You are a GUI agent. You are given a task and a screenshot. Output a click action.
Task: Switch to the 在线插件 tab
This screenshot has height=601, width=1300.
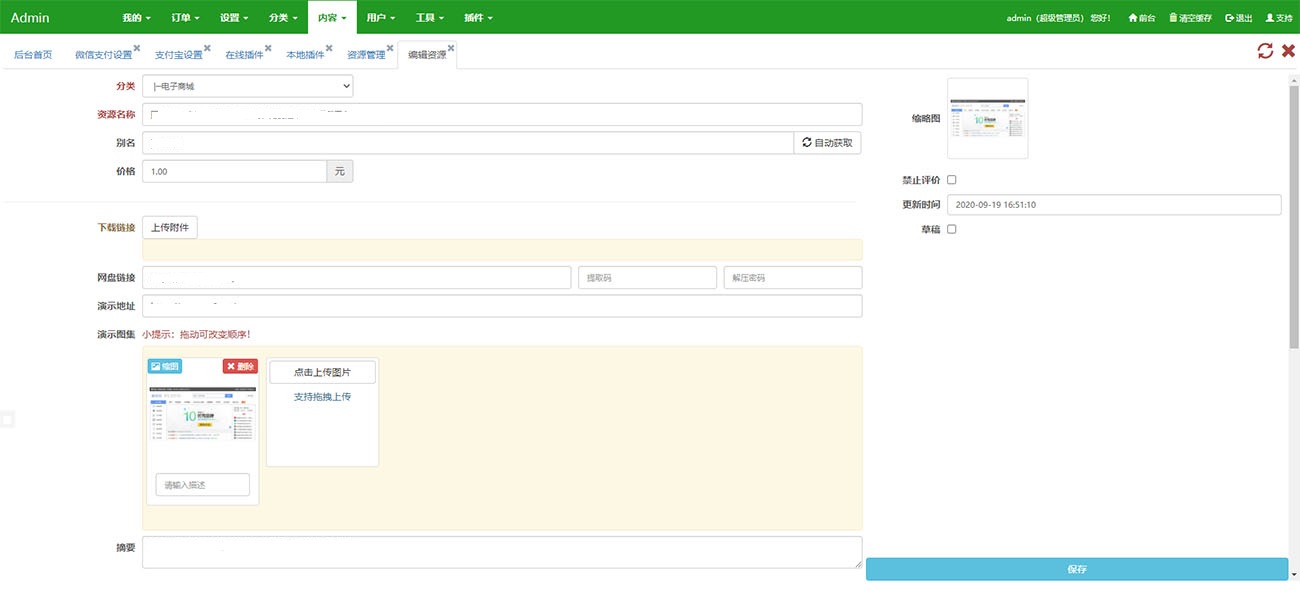pyautogui.click(x=244, y=55)
